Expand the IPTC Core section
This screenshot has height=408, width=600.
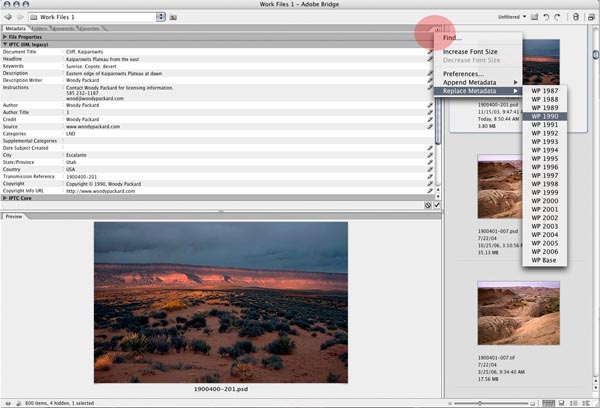coord(6,198)
